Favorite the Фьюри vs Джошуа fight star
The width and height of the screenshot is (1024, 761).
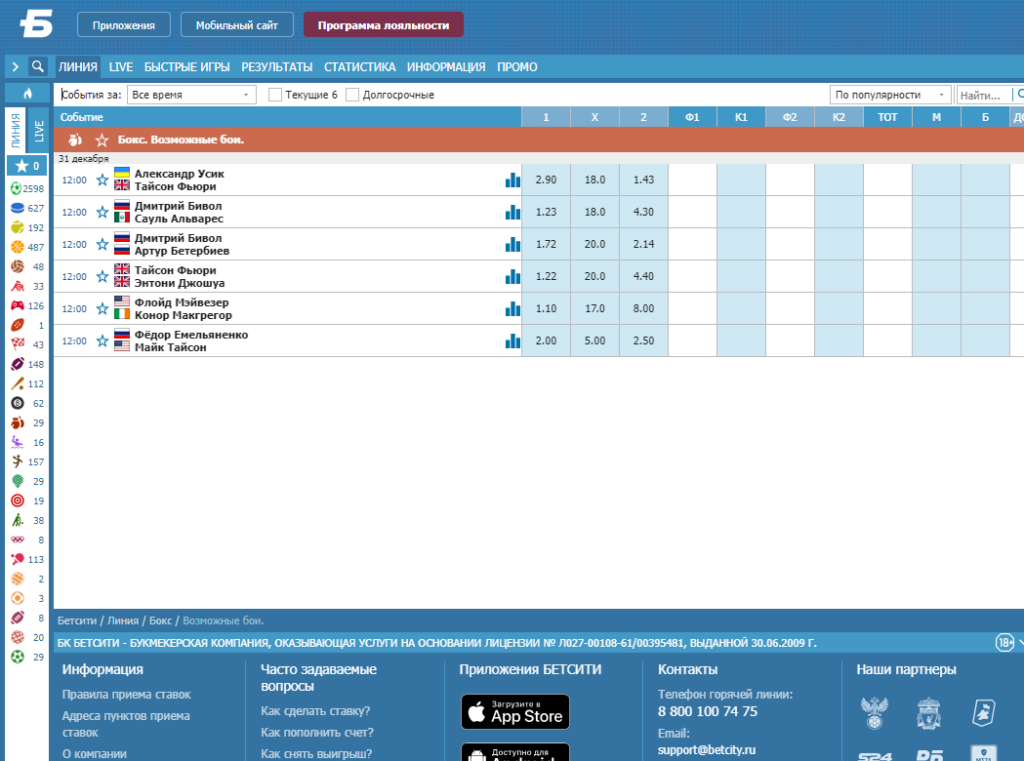[x=102, y=276]
